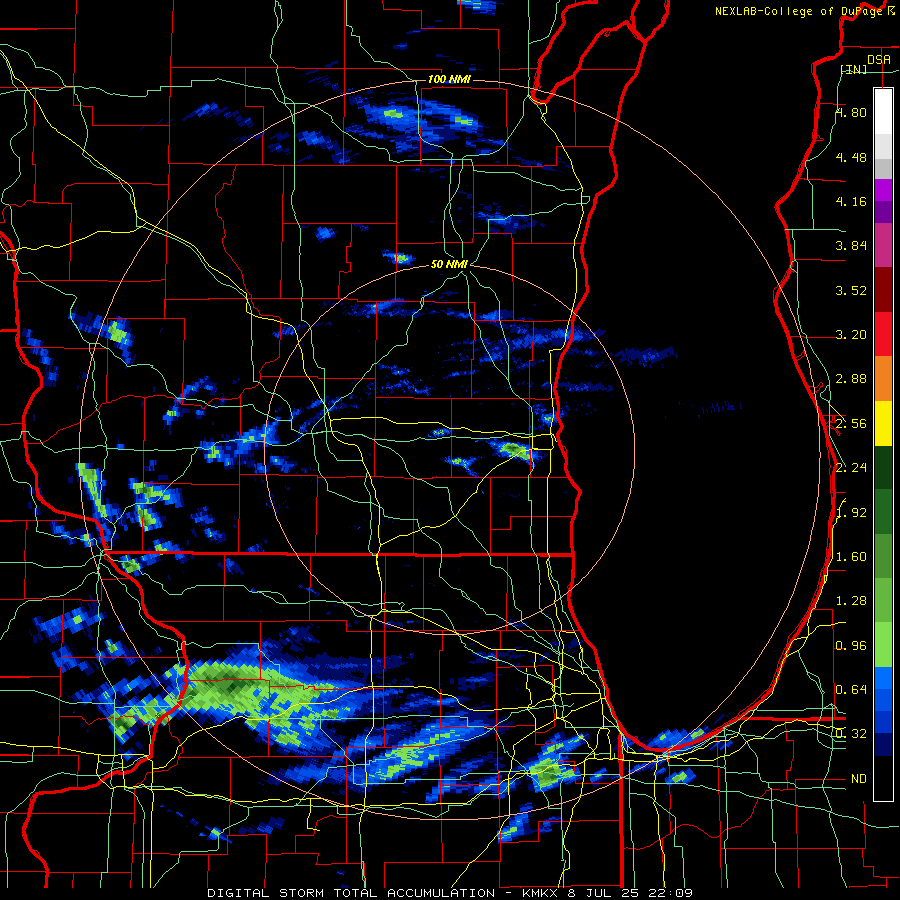Click the 3.20 legend value

(851, 335)
